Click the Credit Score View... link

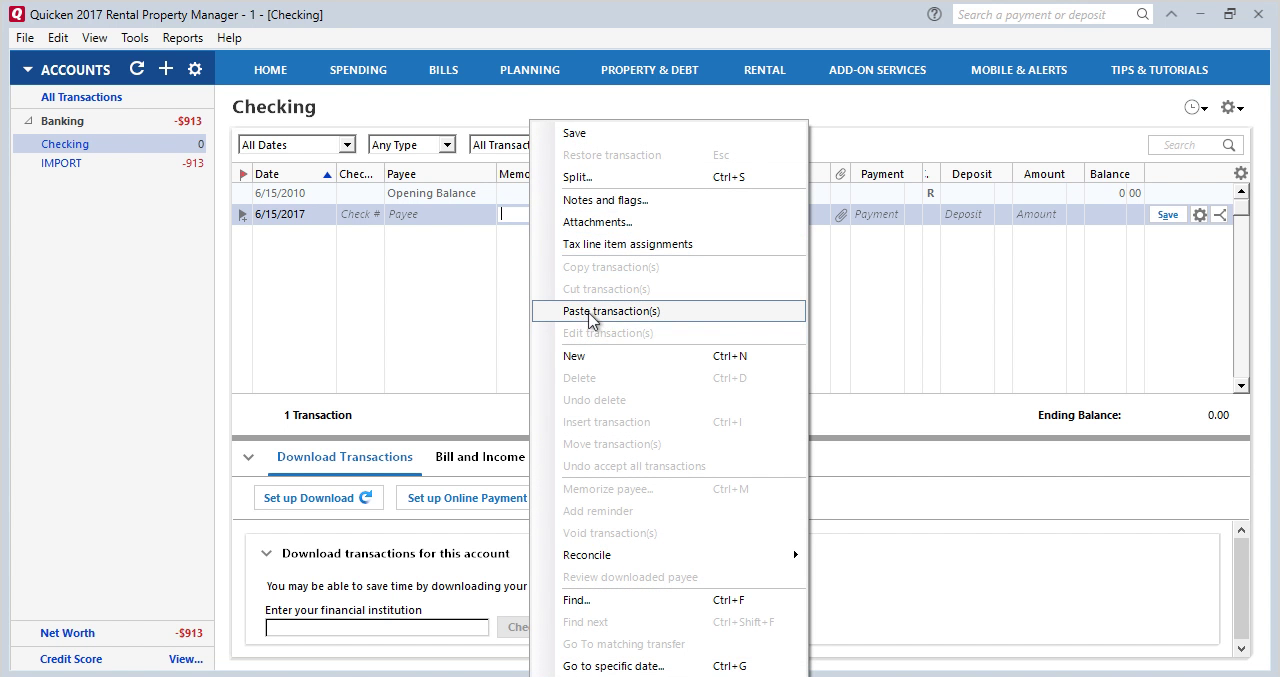coord(186,659)
